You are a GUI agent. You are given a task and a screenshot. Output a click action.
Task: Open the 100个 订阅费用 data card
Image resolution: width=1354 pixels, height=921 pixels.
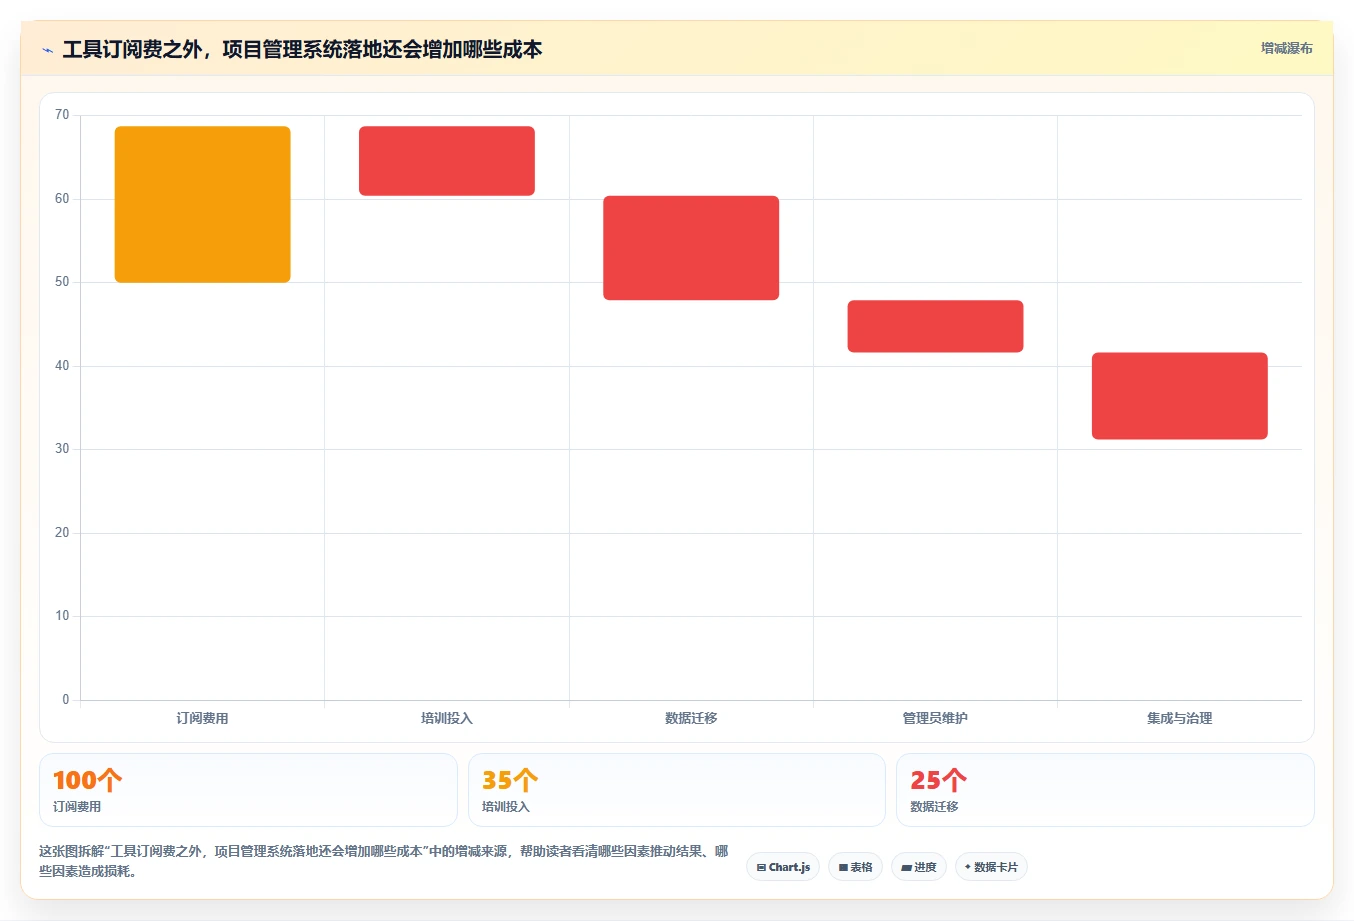(248, 790)
